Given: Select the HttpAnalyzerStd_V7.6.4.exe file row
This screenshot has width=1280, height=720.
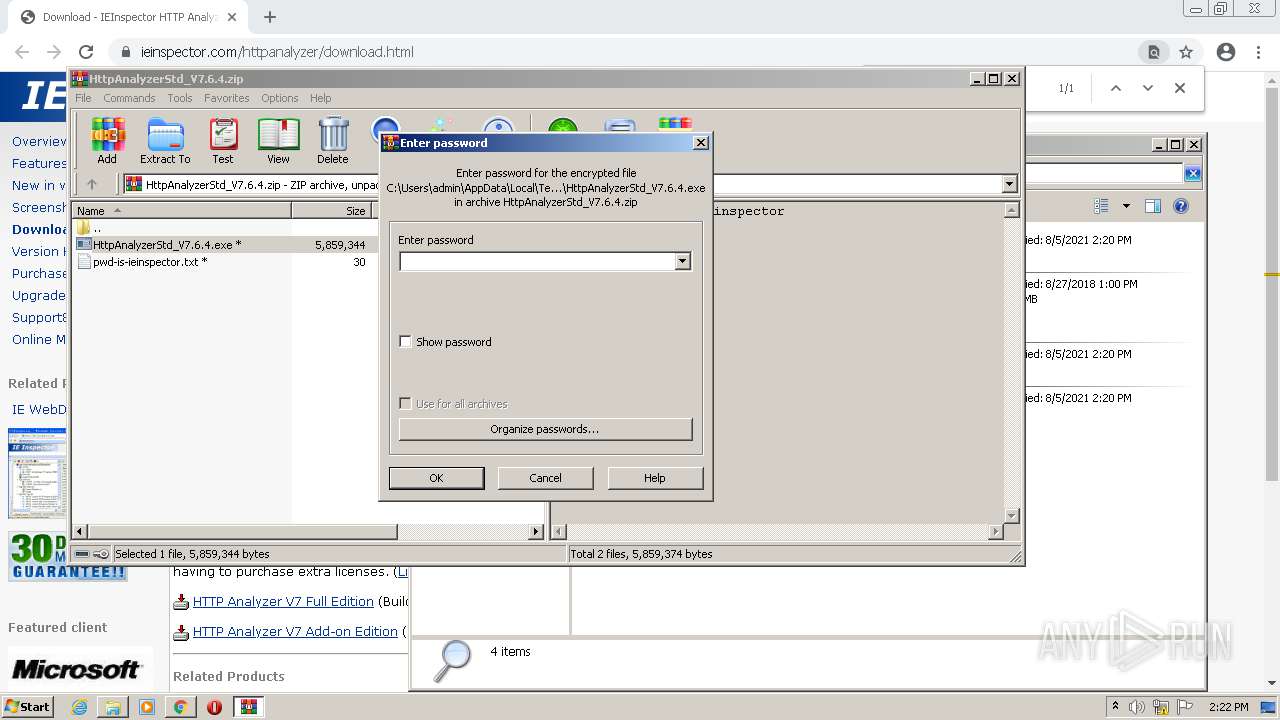Looking at the screenshot, I should coord(221,244).
